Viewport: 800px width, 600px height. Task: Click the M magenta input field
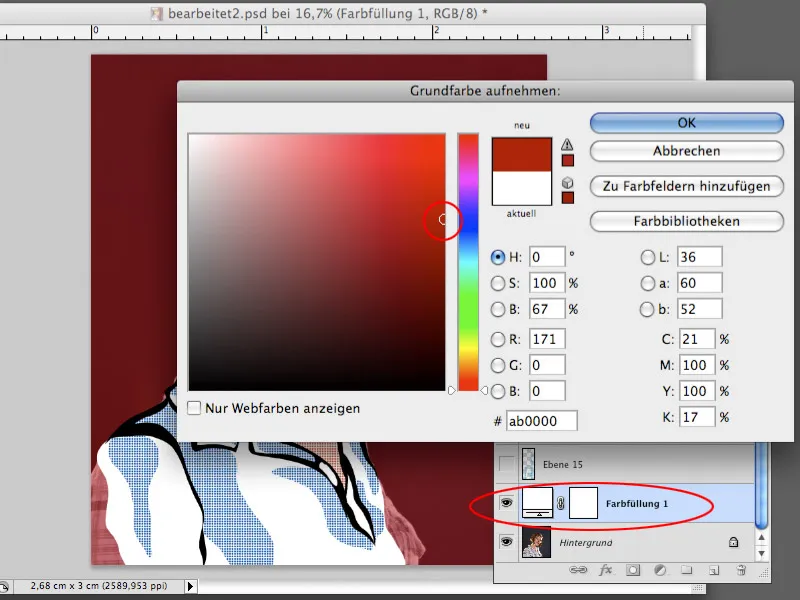coord(697,365)
